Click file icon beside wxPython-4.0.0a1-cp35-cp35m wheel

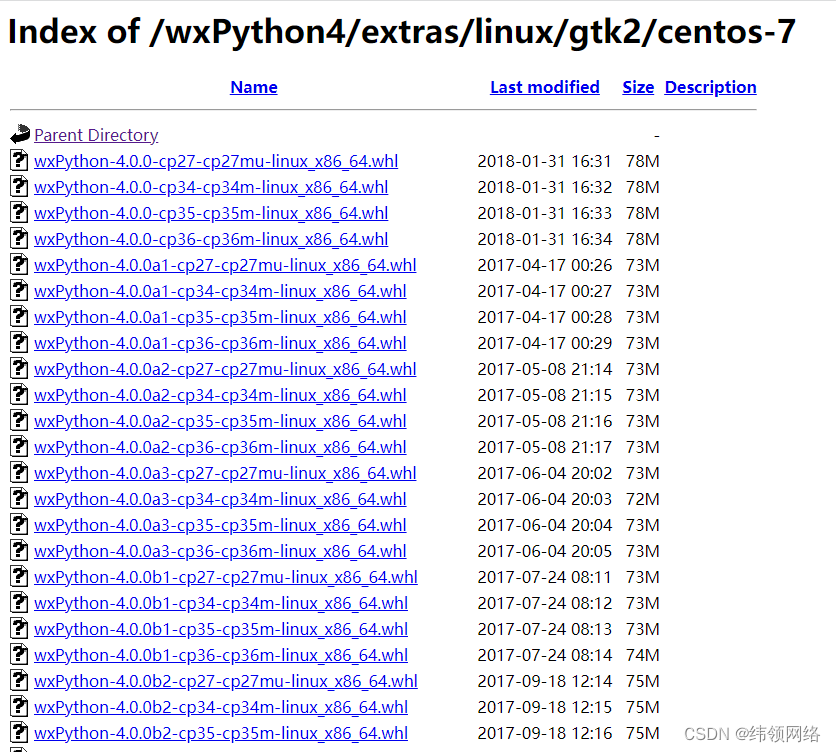19,316
